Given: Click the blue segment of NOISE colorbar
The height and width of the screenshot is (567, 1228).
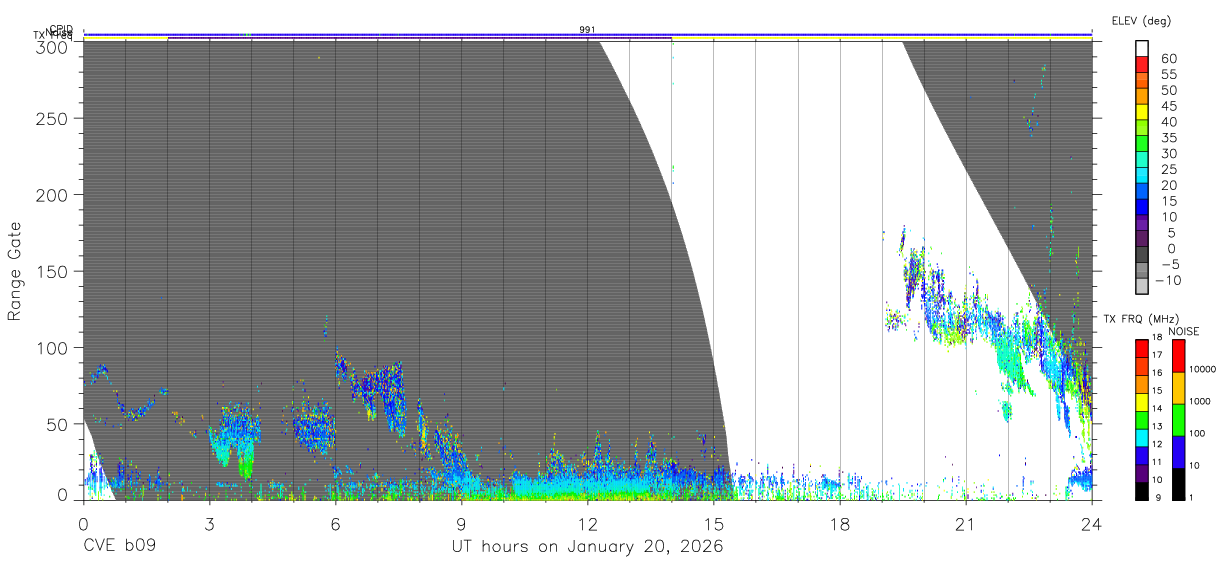Looking at the screenshot, I should click(x=1178, y=451).
